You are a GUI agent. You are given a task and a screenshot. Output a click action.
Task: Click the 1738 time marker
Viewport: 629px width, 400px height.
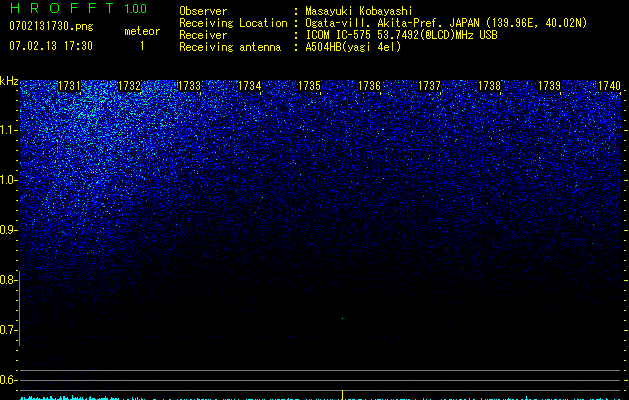click(x=489, y=86)
